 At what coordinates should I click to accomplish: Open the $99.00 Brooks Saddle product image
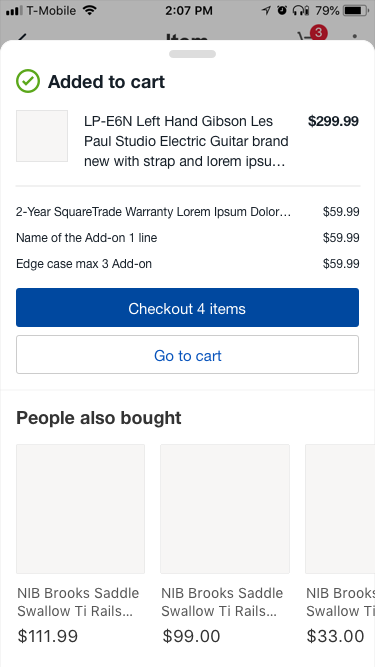pos(225,509)
